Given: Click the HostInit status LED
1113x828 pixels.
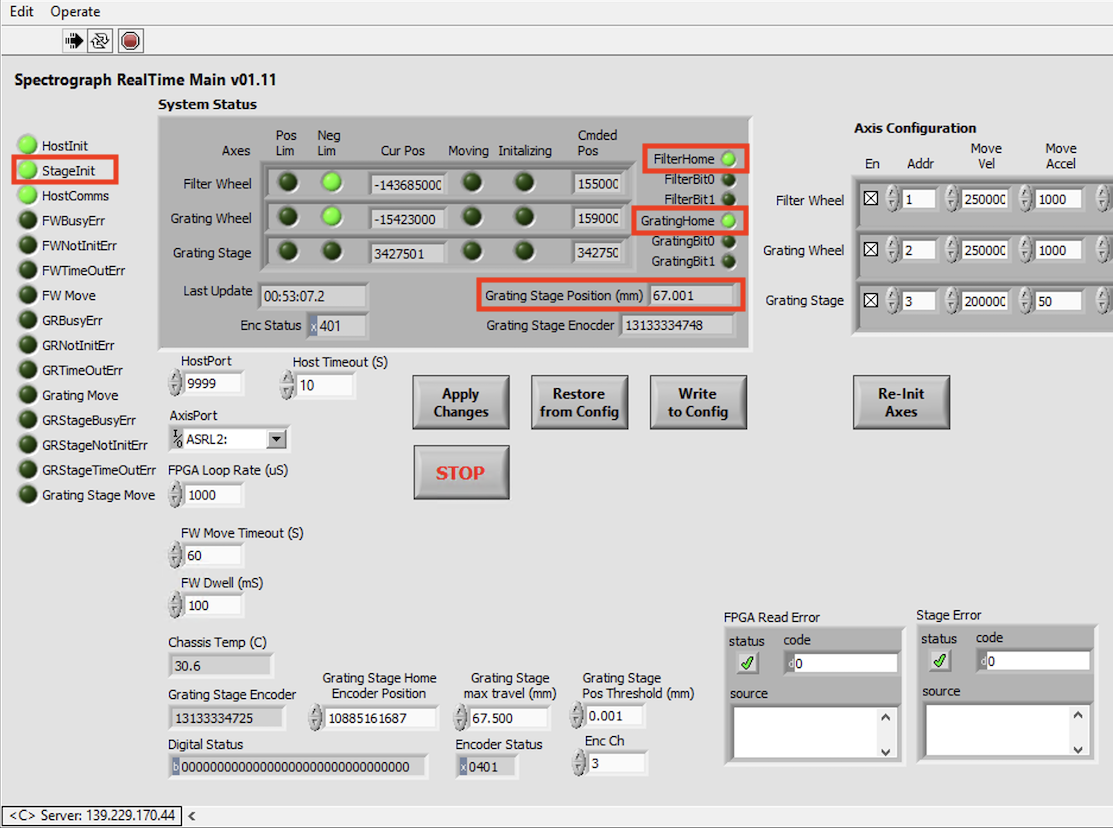Looking at the screenshot, I should coord(27,146).
